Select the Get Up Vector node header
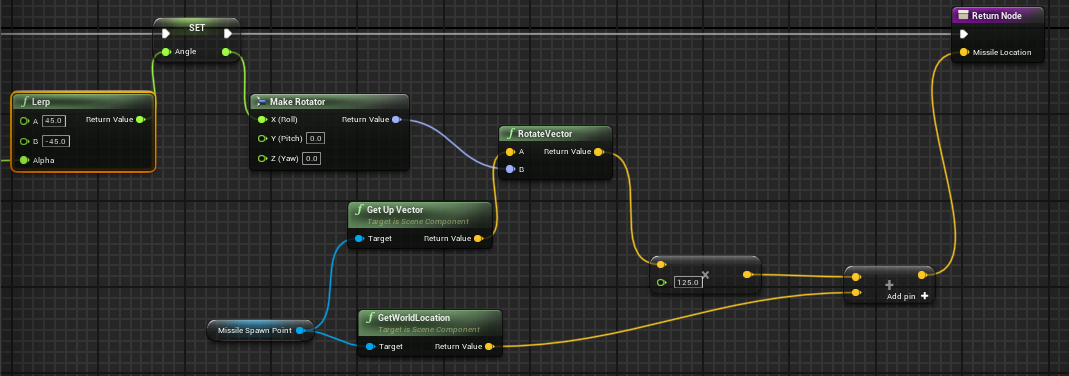Viewport: 1069px width, 376px height. click(x=420, y=215)
